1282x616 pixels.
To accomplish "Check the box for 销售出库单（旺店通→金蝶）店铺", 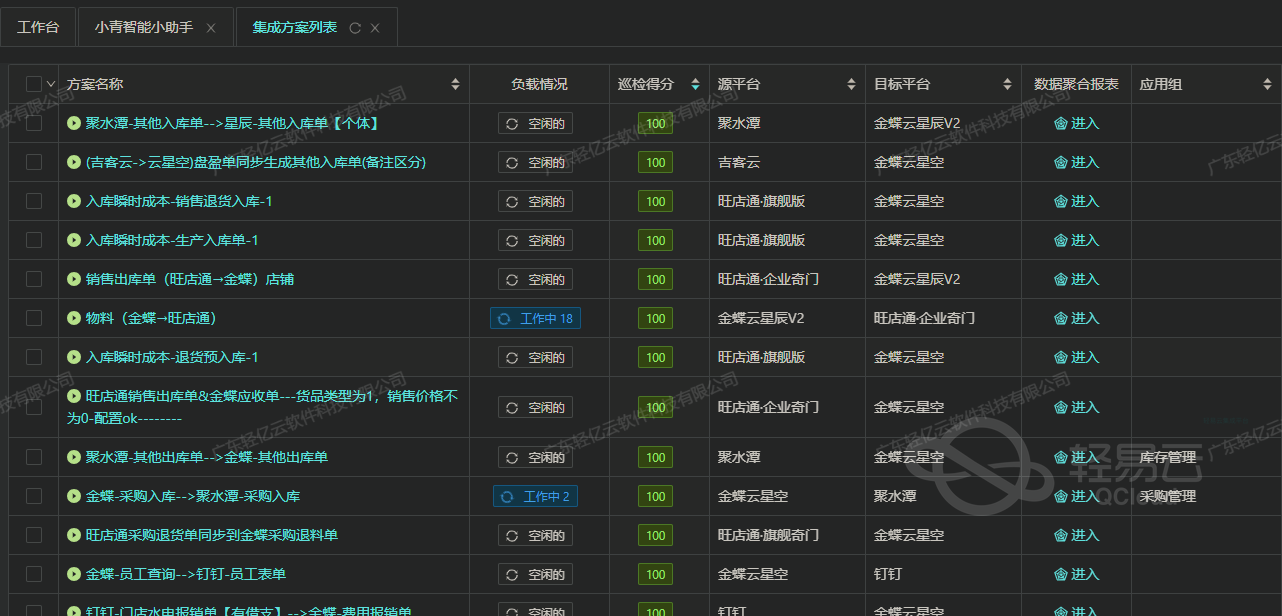I will [34, 279].
